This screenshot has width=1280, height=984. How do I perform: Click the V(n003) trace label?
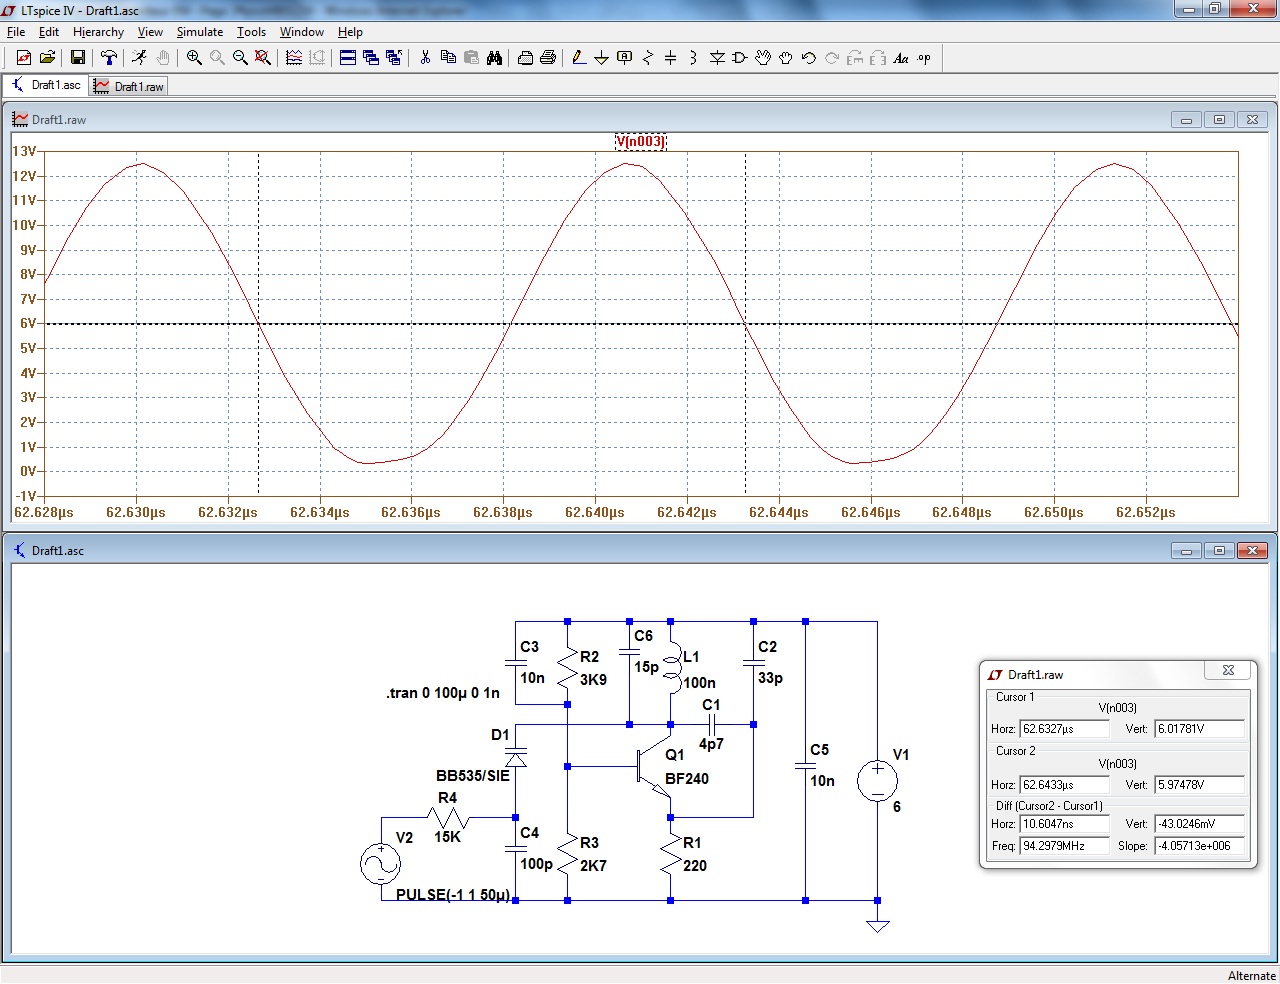640,141
